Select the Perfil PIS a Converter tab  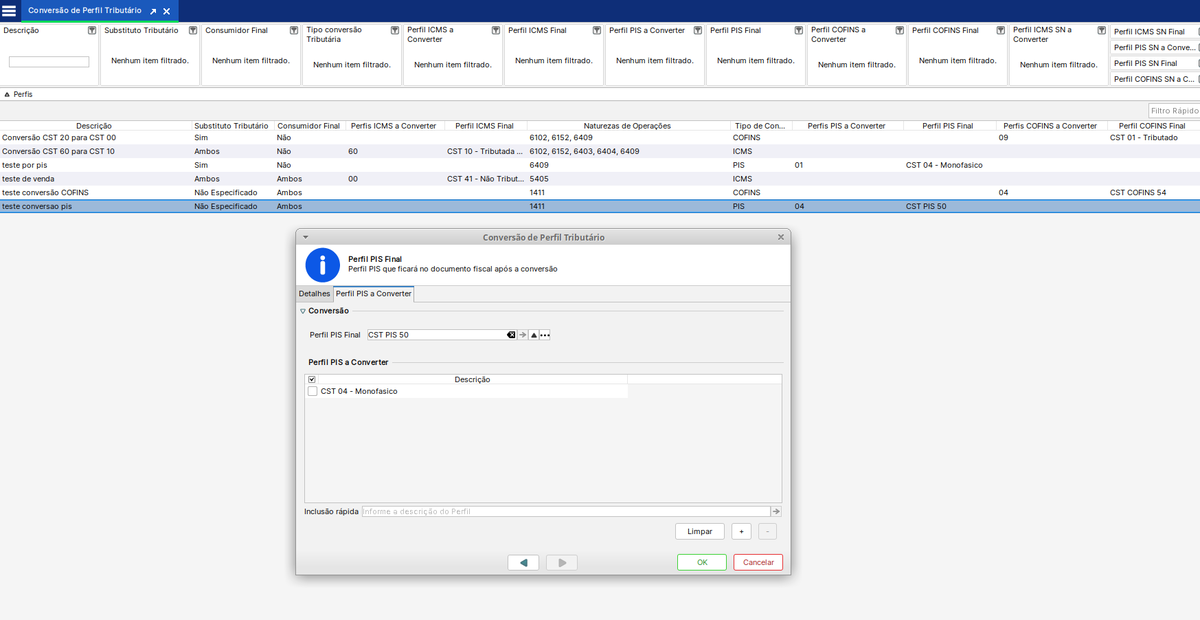click(x=373, y=294)
